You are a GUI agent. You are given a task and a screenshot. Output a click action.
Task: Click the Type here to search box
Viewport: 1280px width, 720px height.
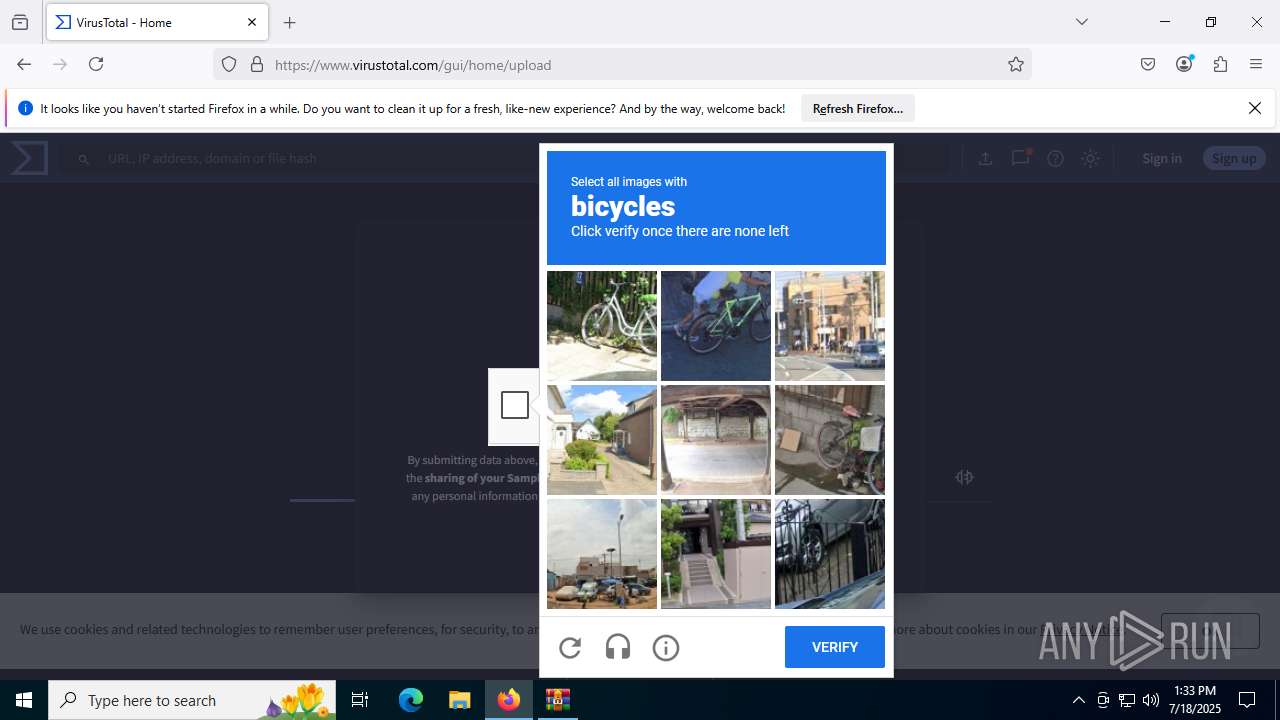(x=193, y=700)
